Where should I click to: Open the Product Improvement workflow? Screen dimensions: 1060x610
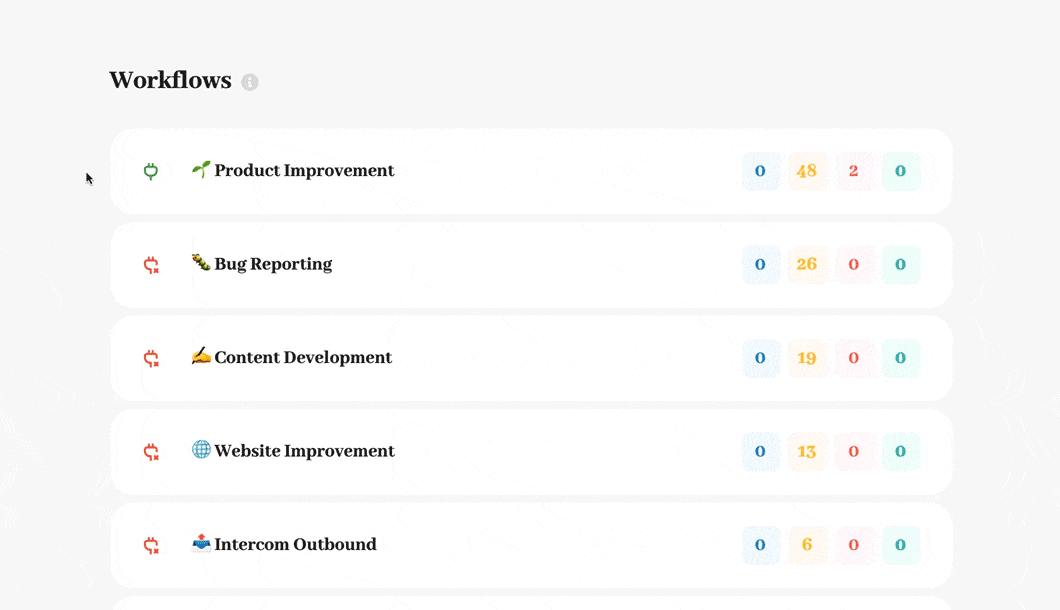tap(304, 171)
